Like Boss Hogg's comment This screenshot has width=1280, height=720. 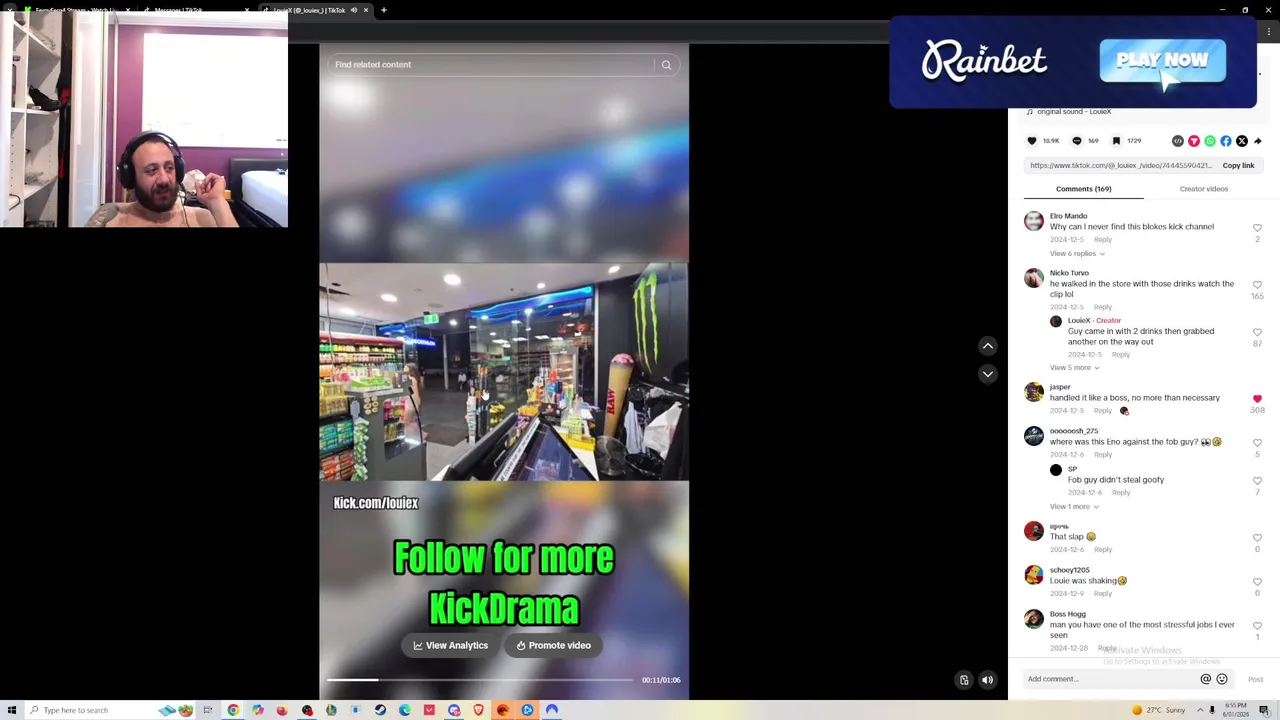(x=1257, y=626)
